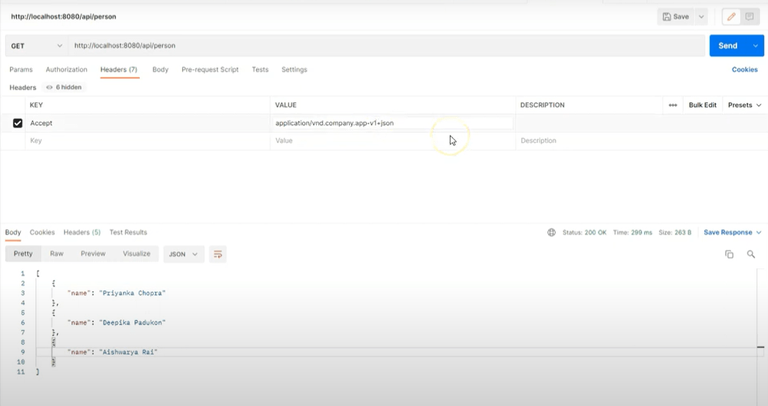Screen dimensions: 768x406
Task: Click the "Deepika Padukon" value
Action: coord(132,322)
